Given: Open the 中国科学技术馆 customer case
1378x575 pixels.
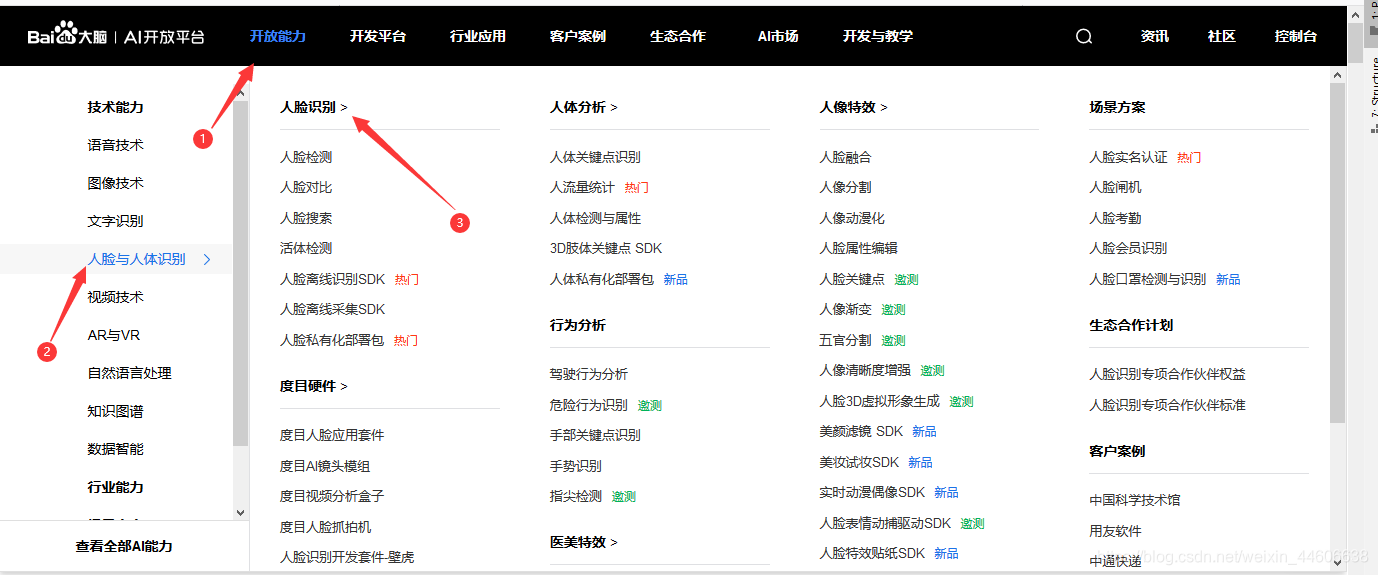Looking at the screenshot, I should 1135,500.
